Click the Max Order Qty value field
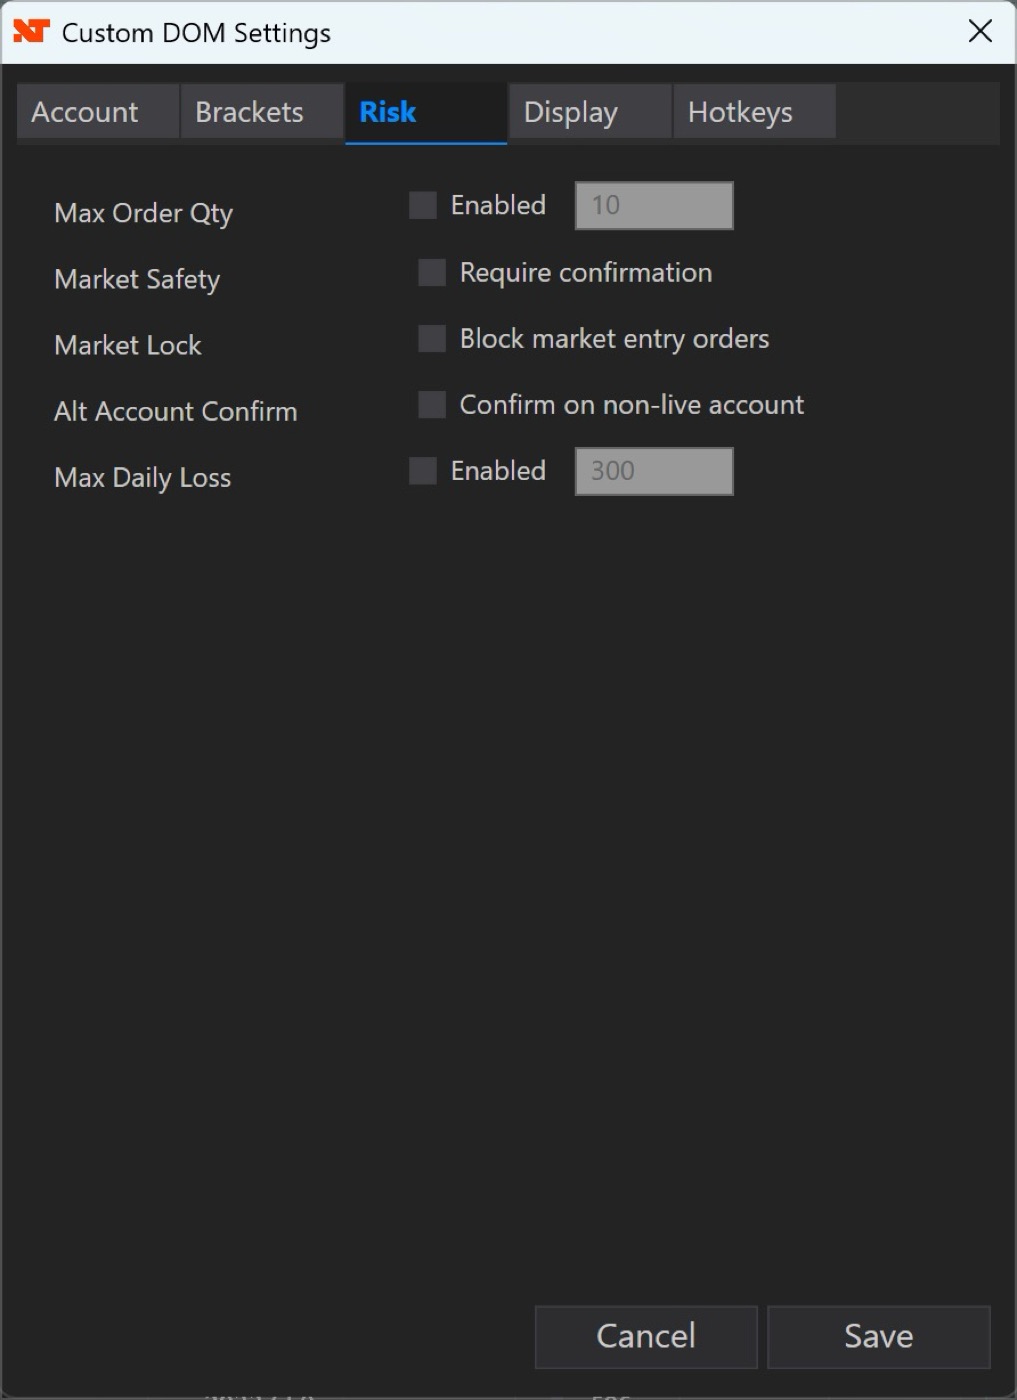Screen dimensions: 1017x1400 654,205
